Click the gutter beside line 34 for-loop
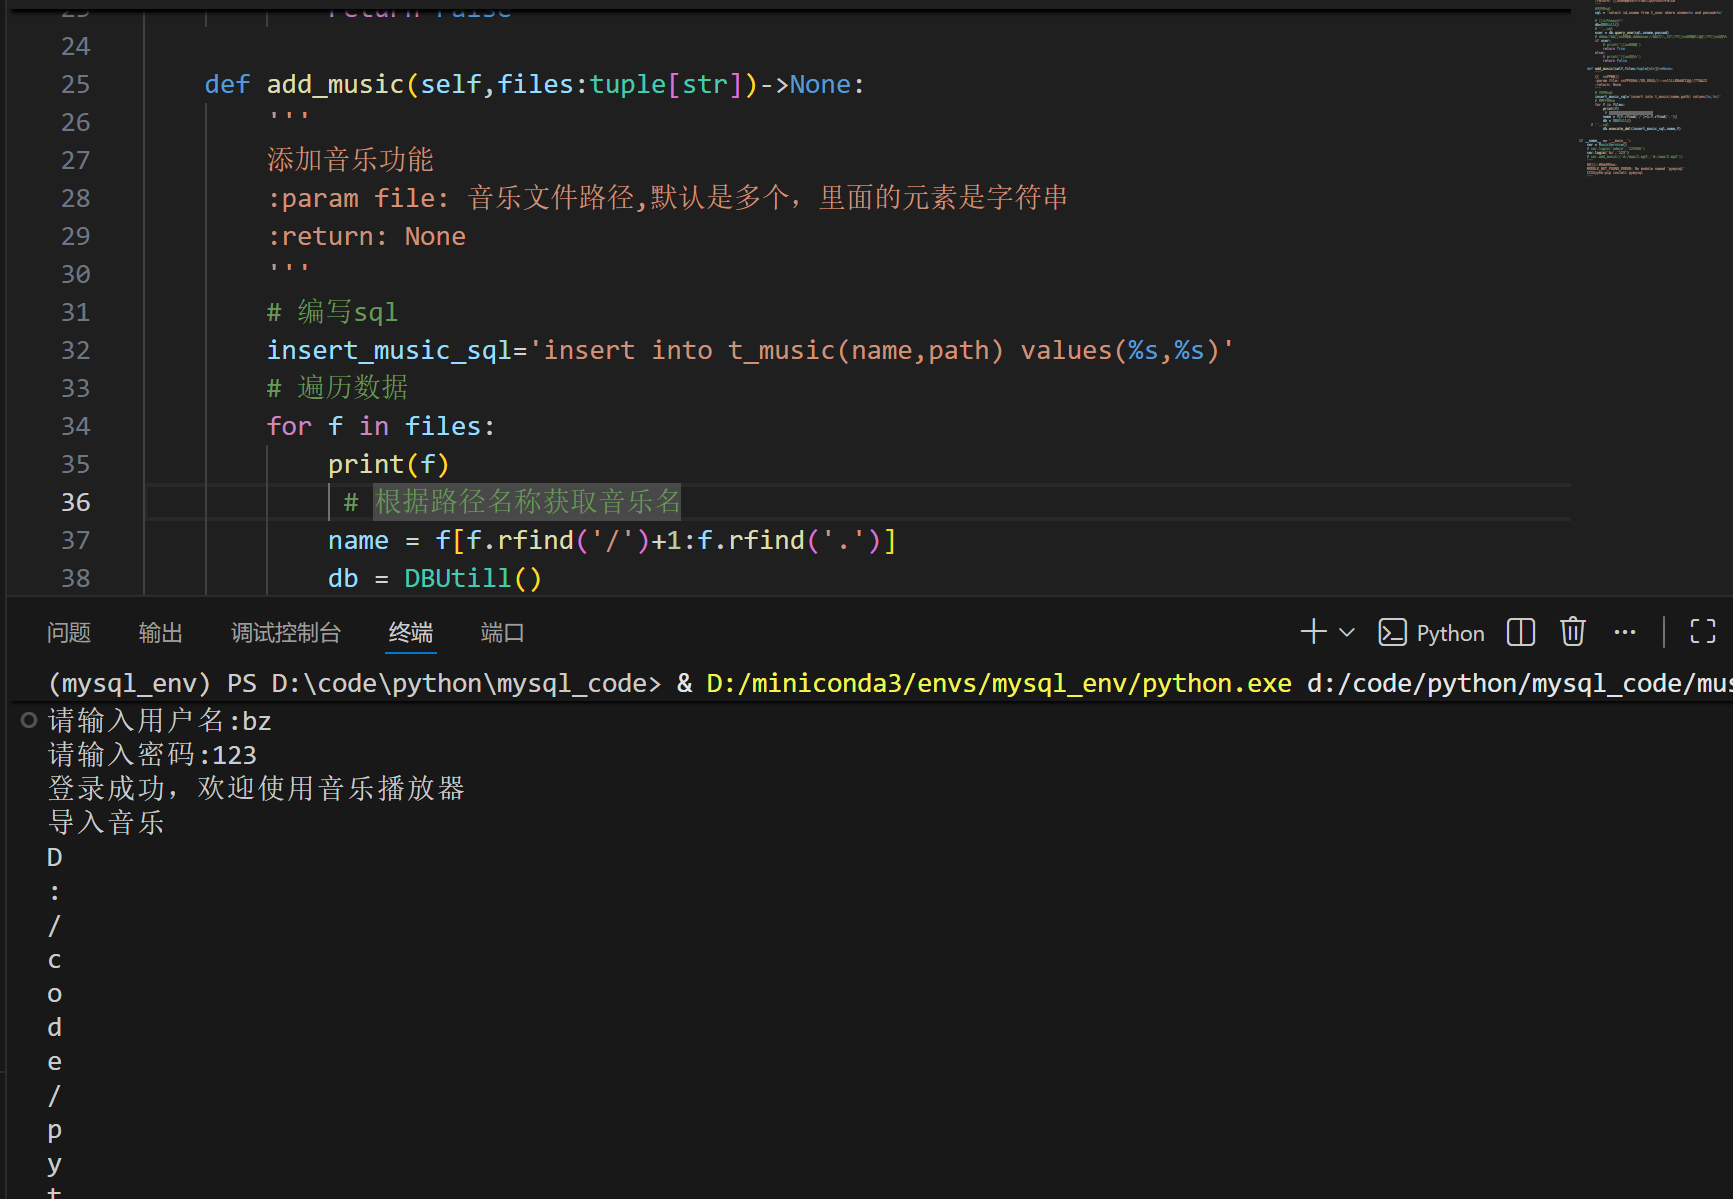This screenshot has height=1199, width=1733. click(x=75, y=427)
